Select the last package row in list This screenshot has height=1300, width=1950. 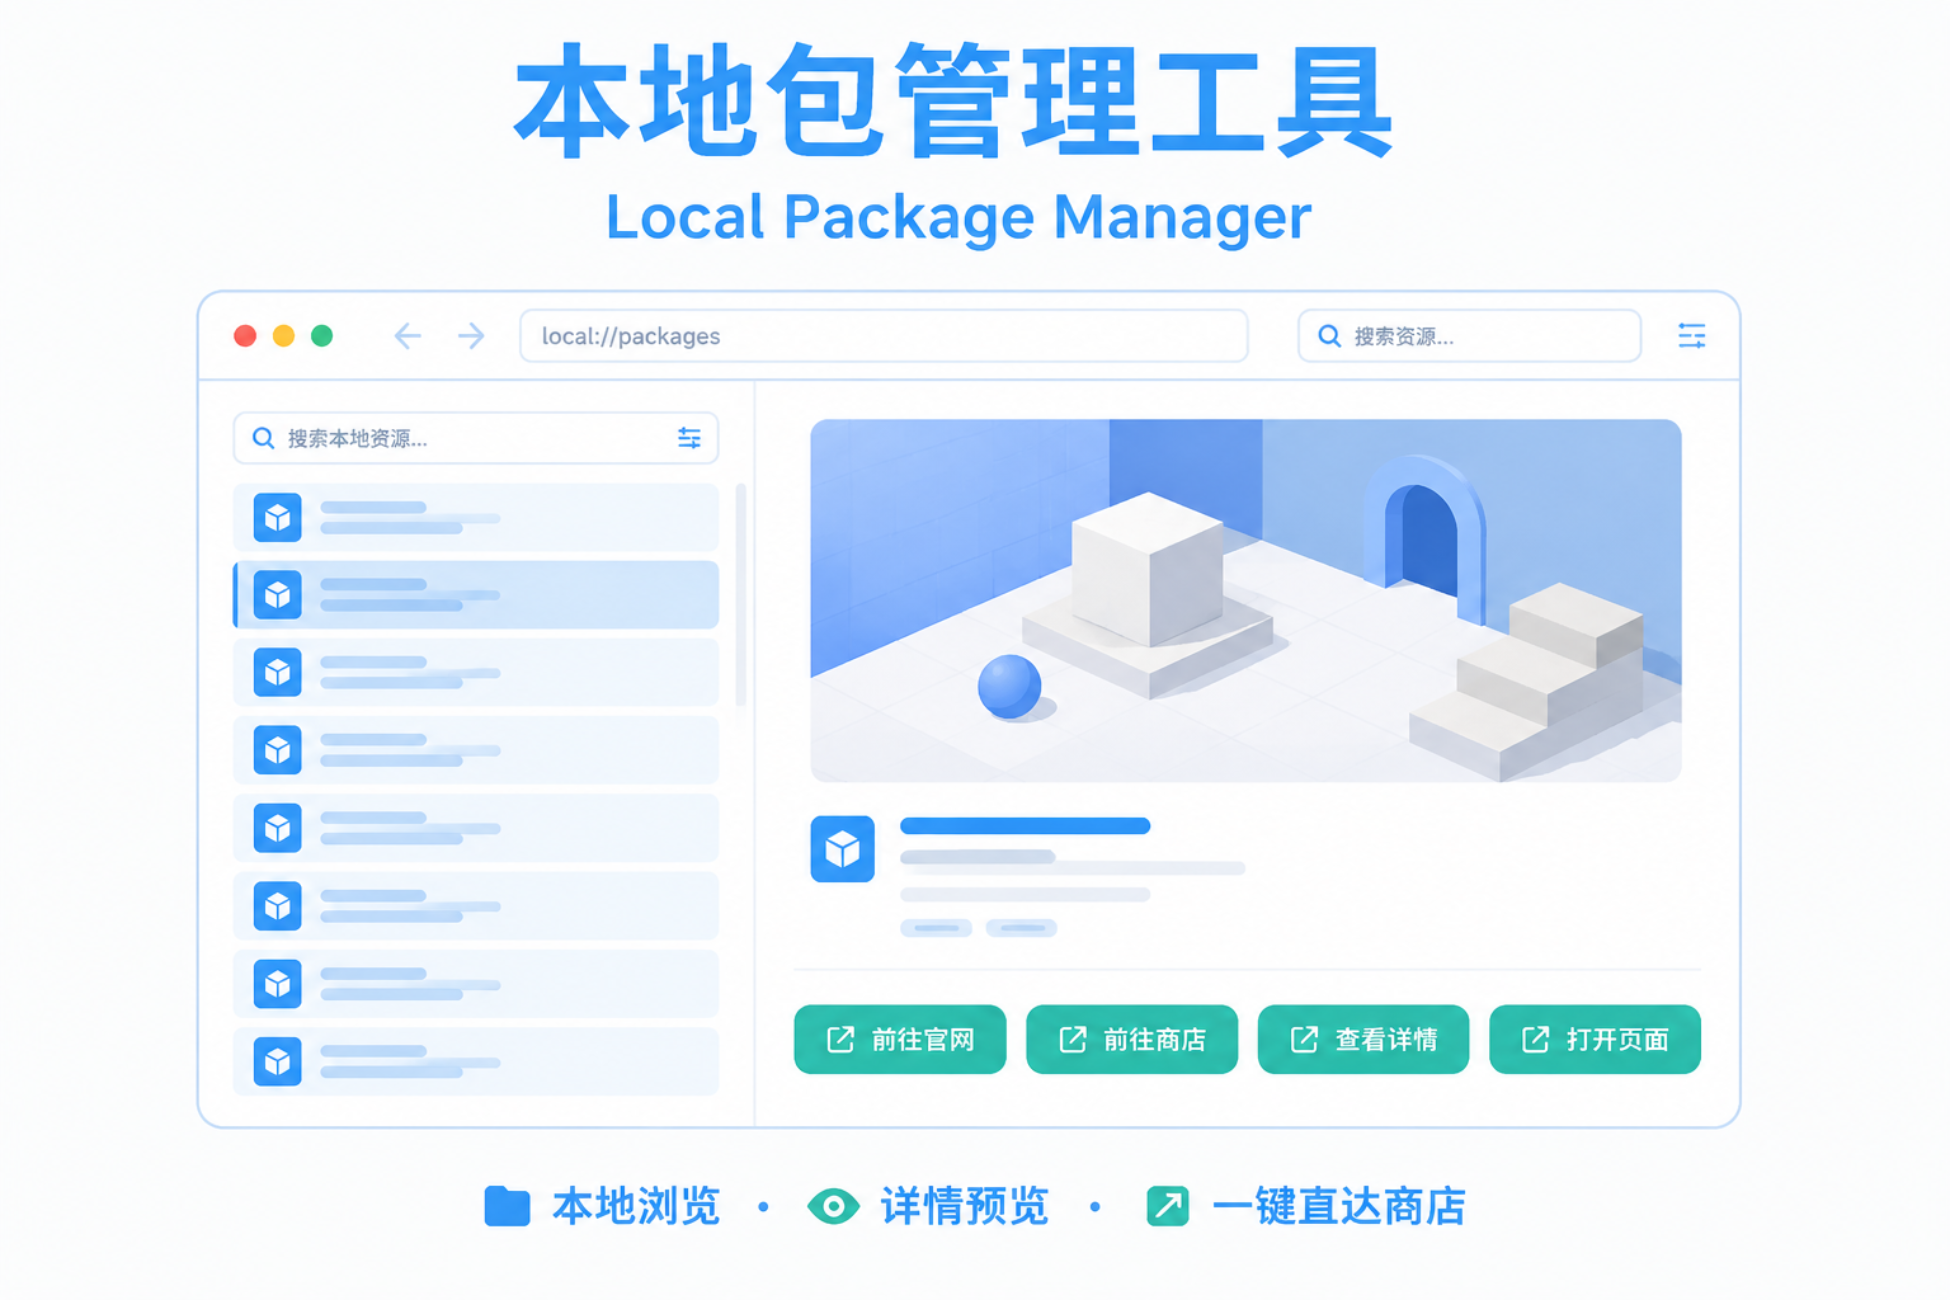click(476, 1062)
